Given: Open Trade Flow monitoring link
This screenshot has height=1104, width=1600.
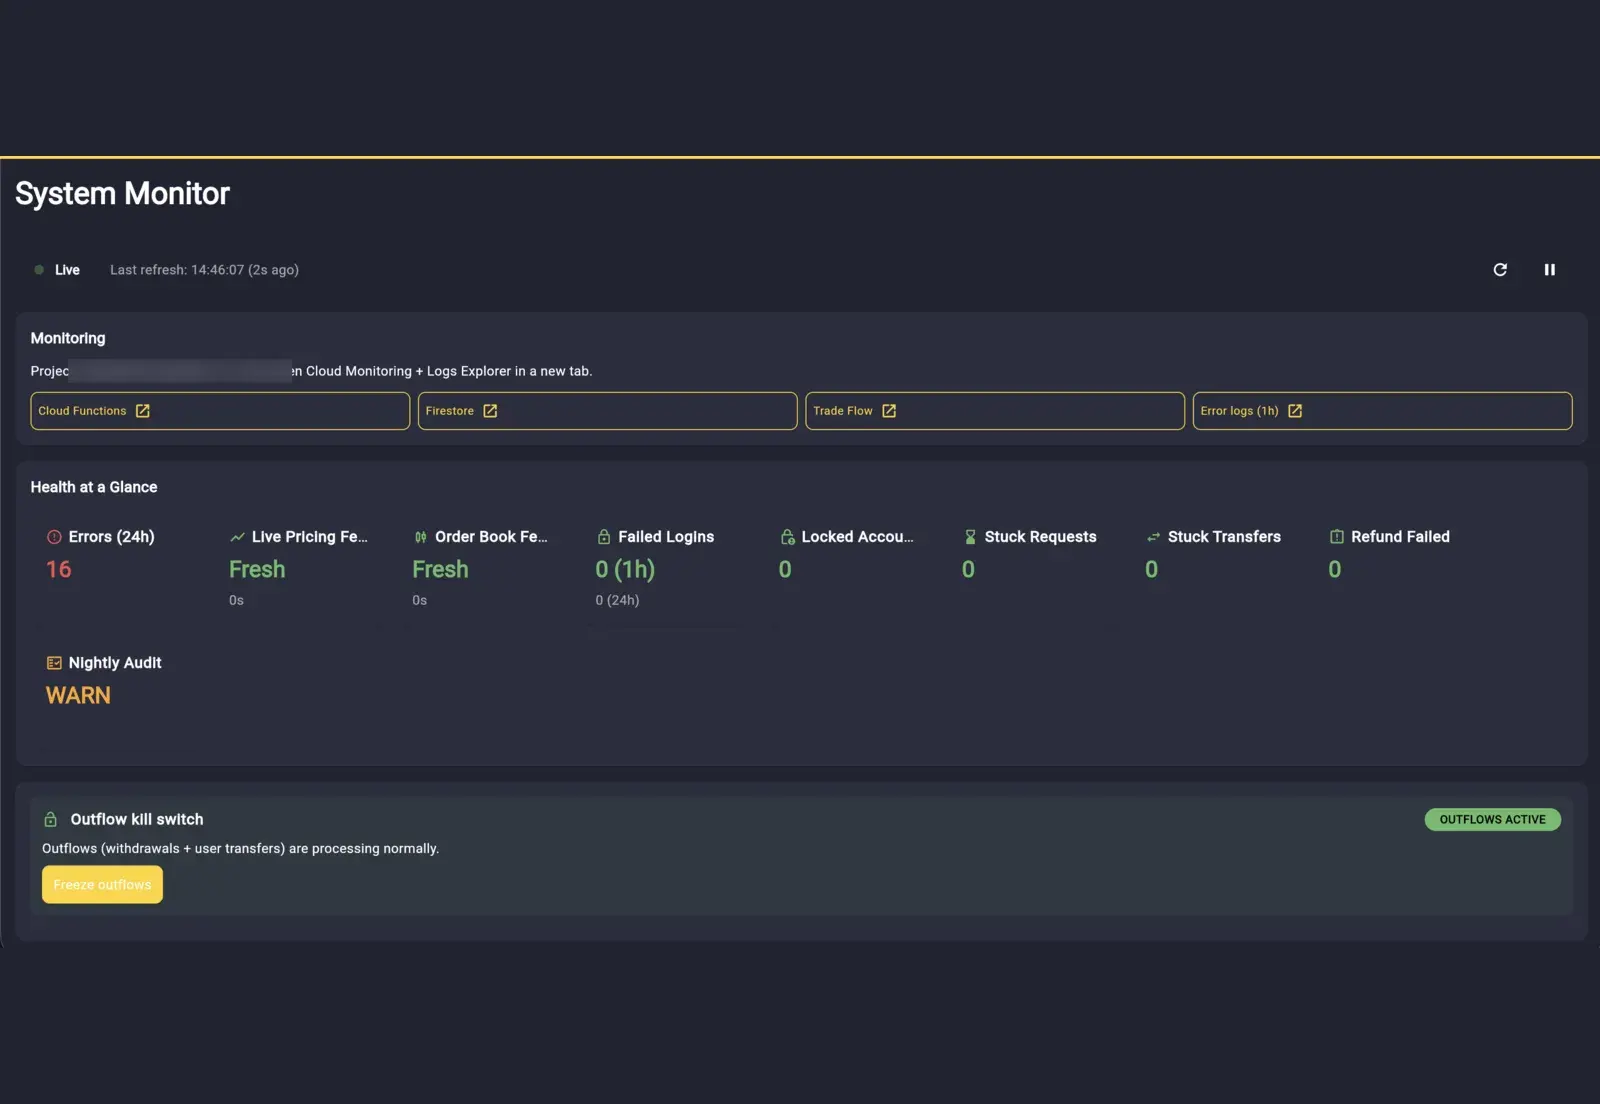Looking at the screenshot, I should [995, 411].
